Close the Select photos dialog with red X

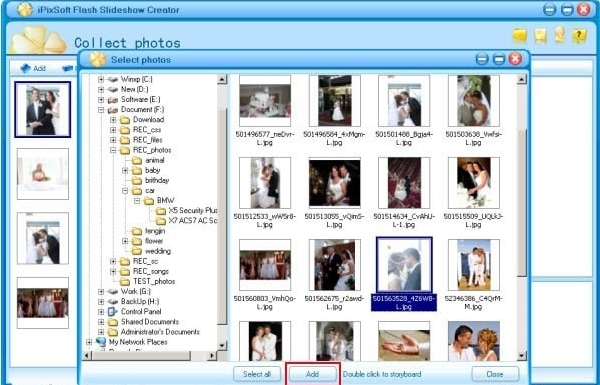(x=515, y=59)
